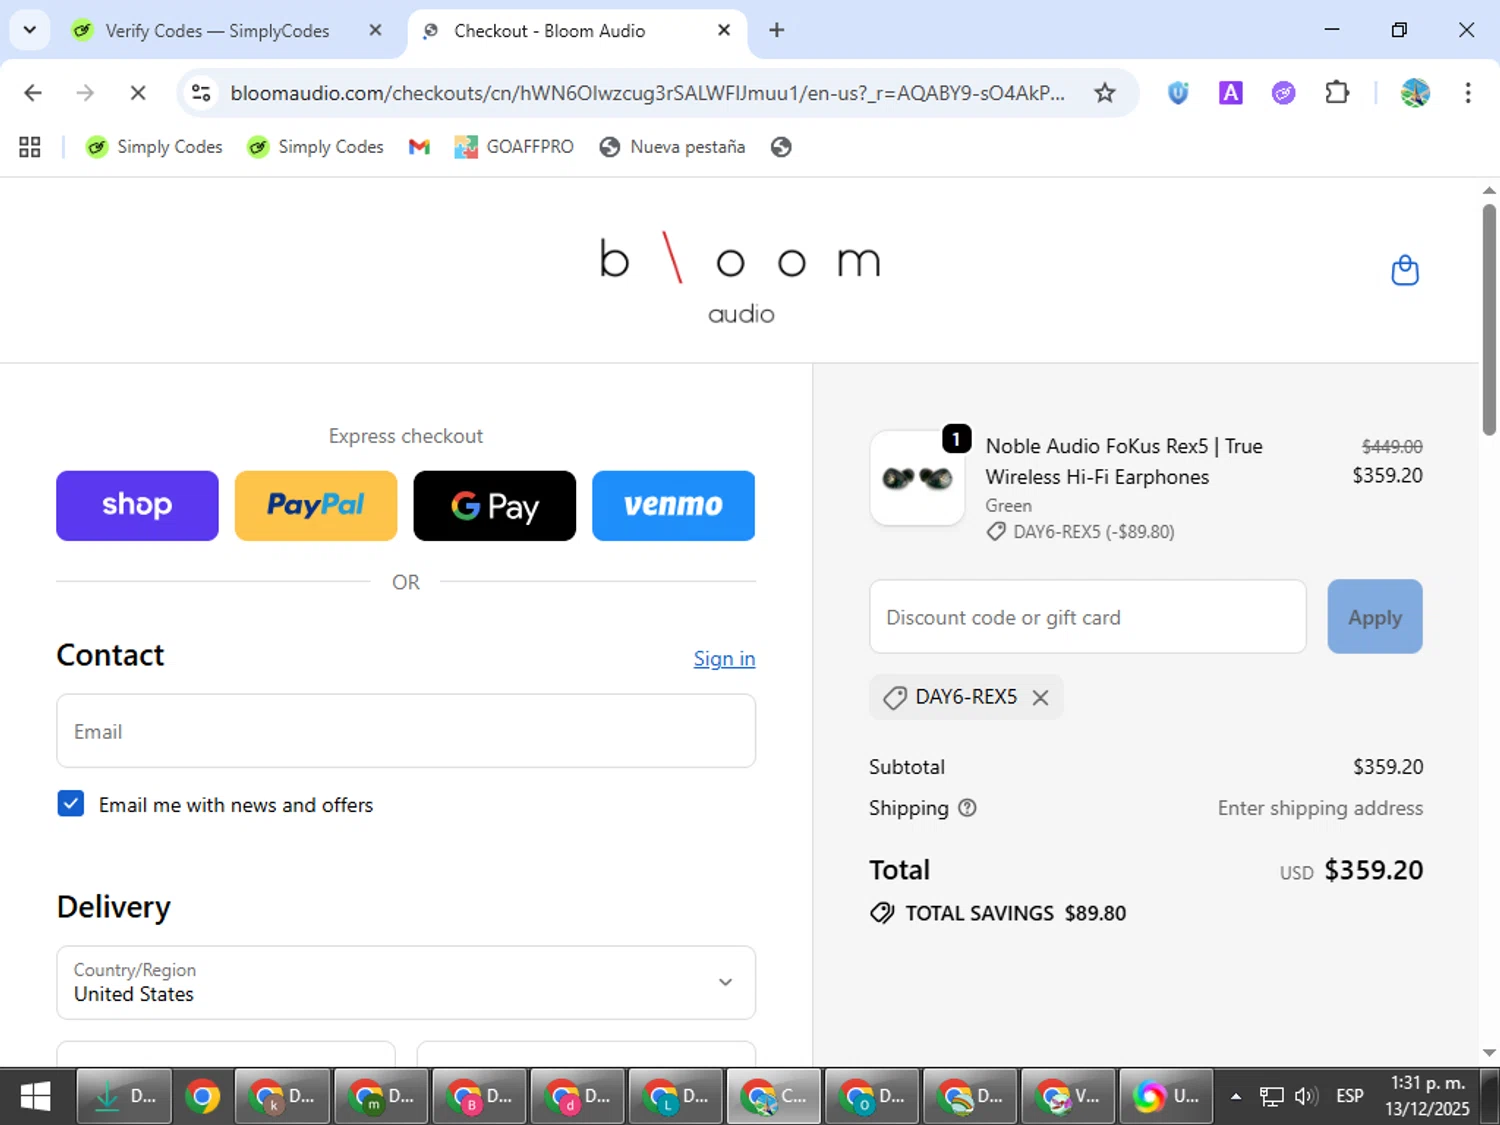Open Windows Start menu
The height and width of the screenshot is (1125, 1500).
pyautogui.click(x=35, y=1097)
